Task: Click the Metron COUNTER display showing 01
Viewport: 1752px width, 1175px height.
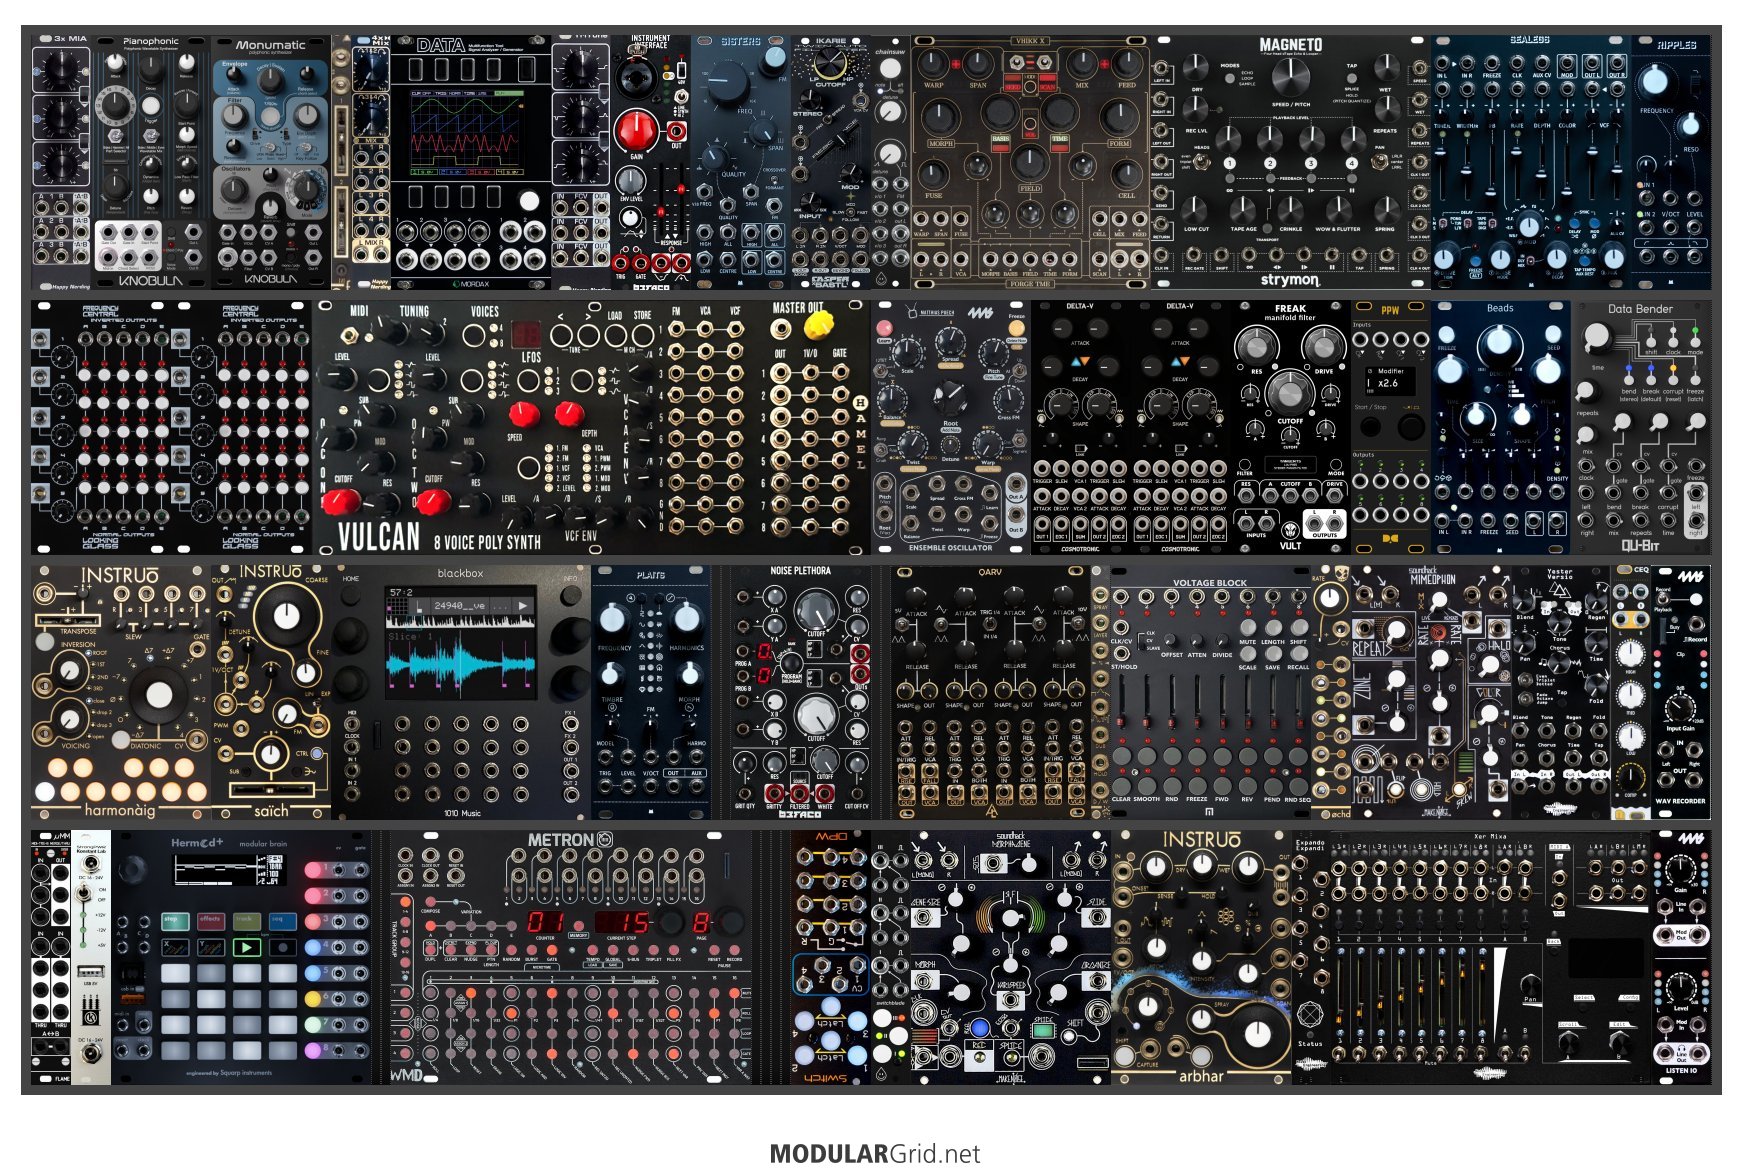Action: (x=546, y=922)
